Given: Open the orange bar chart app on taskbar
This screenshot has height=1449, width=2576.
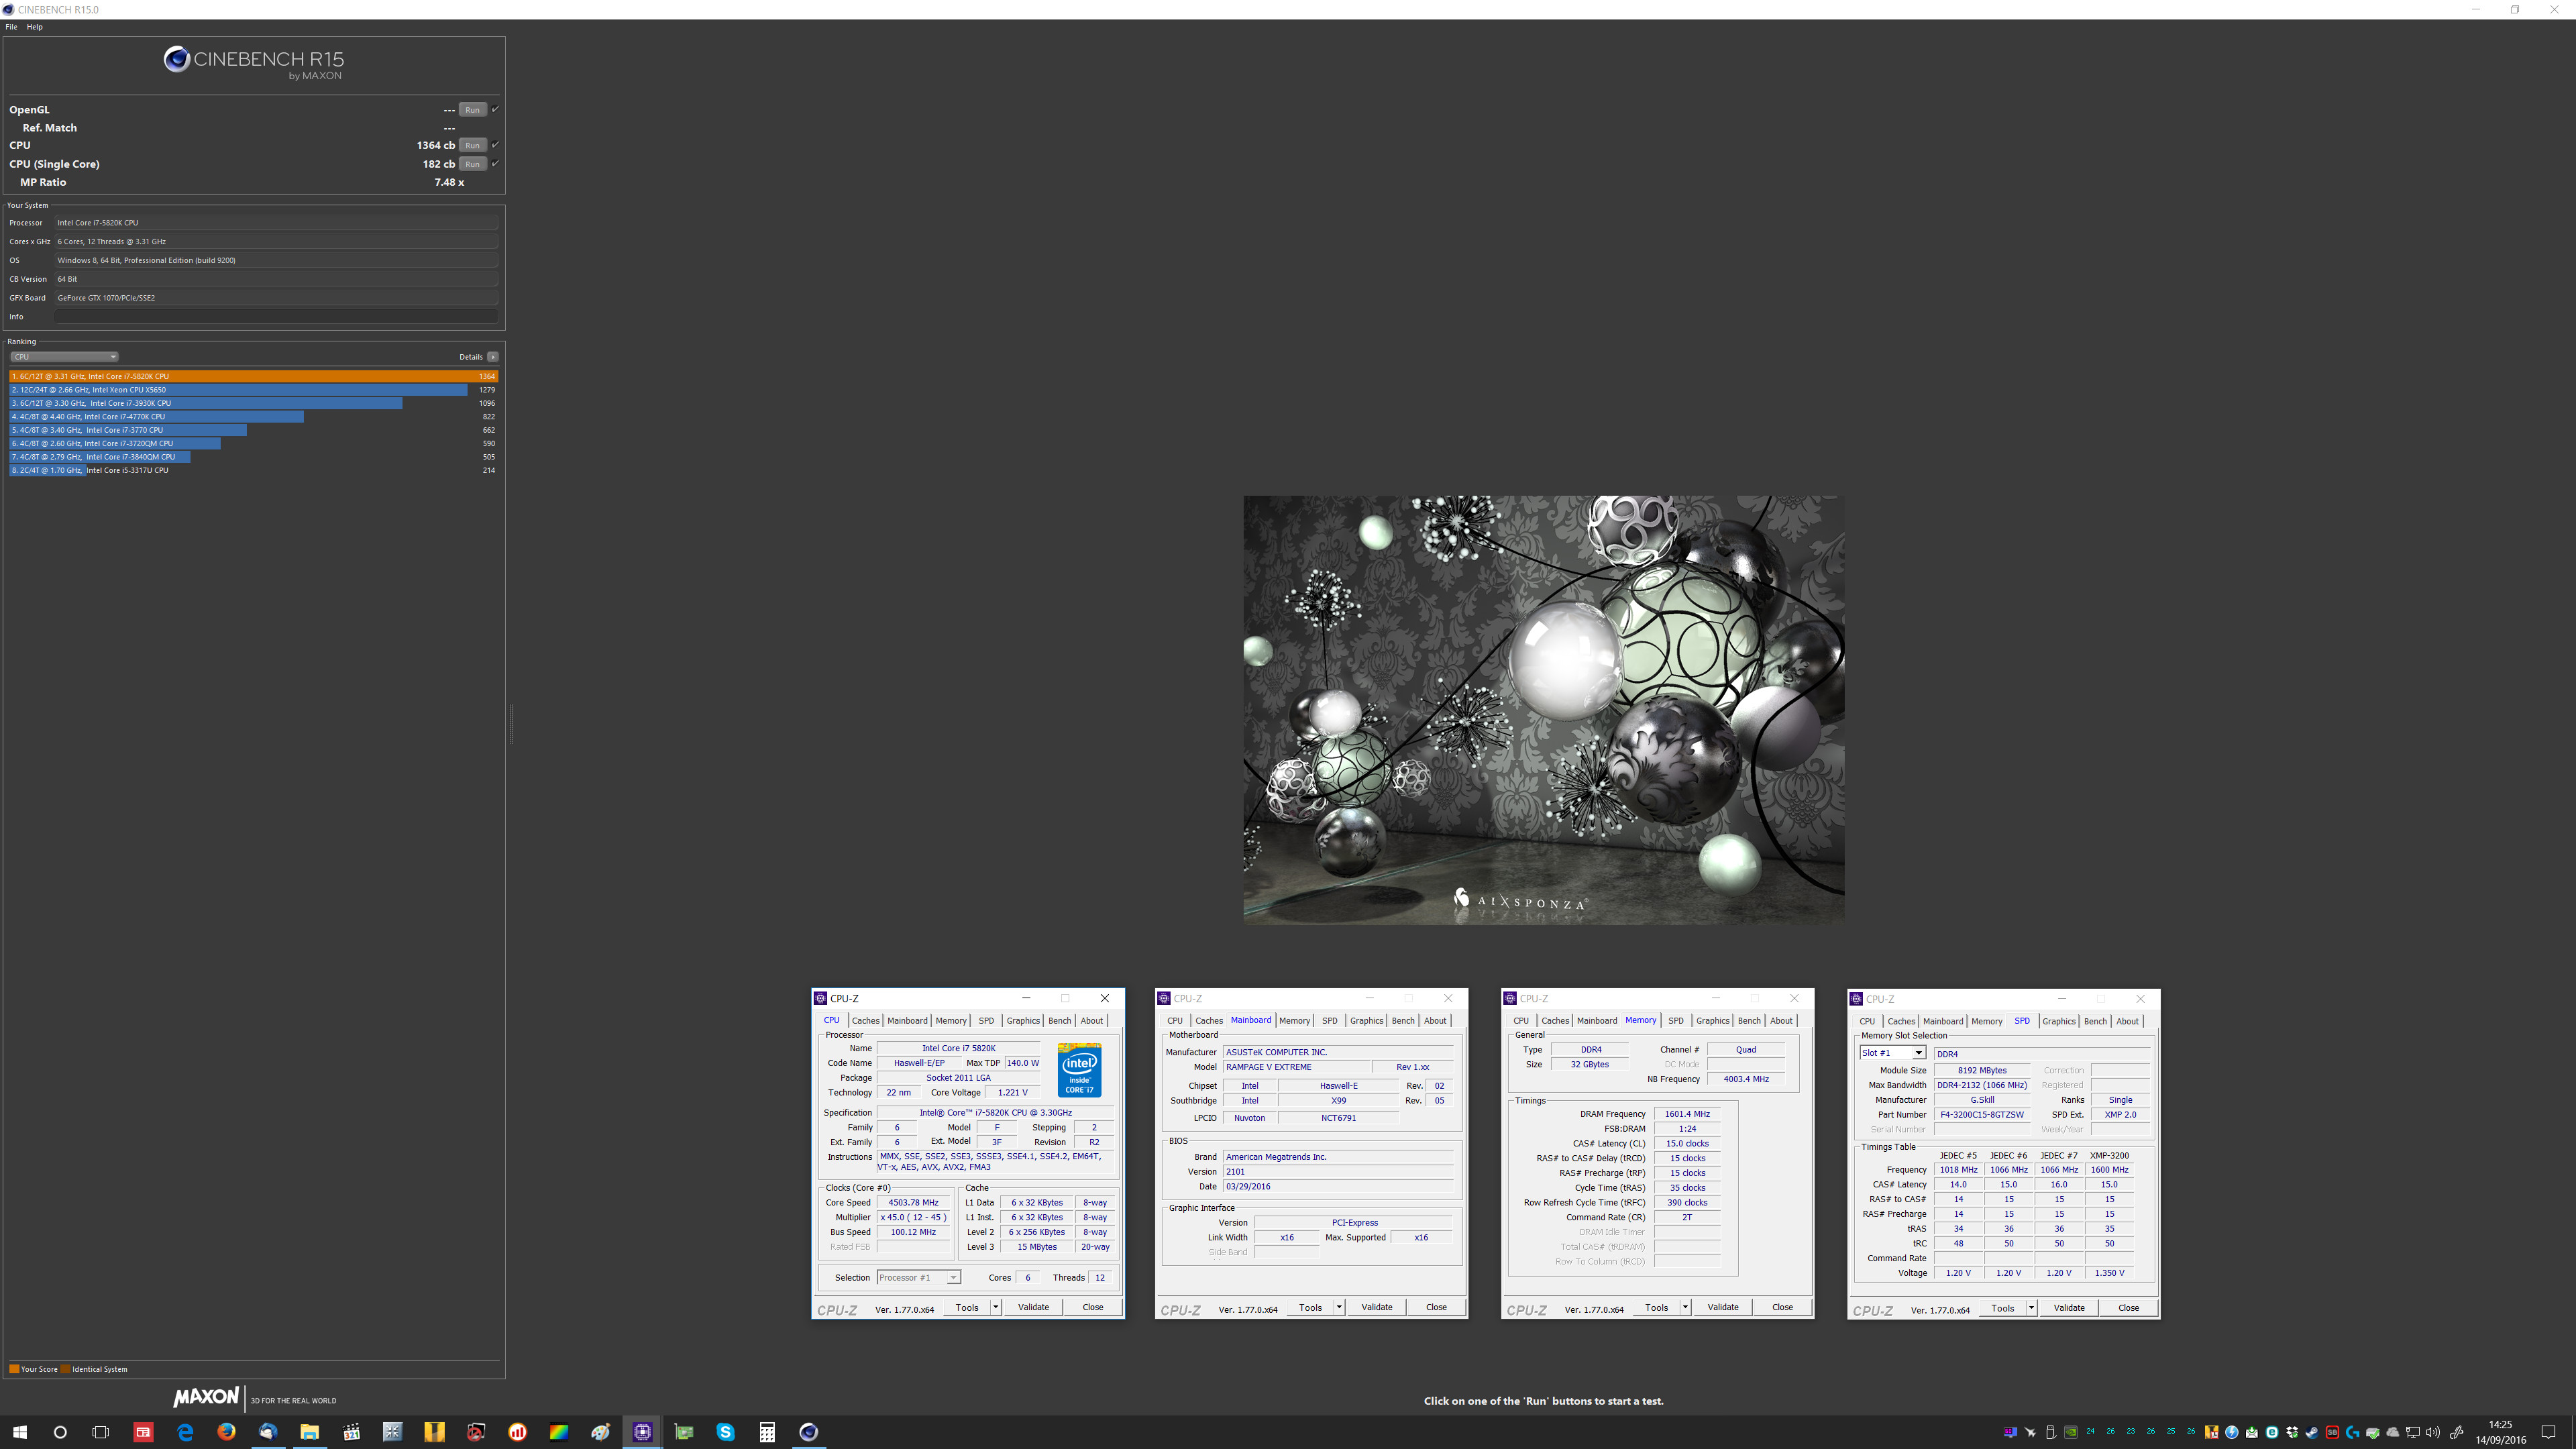Looking at the screenshot, I should pyautogui.click(x=517, y=1432).
